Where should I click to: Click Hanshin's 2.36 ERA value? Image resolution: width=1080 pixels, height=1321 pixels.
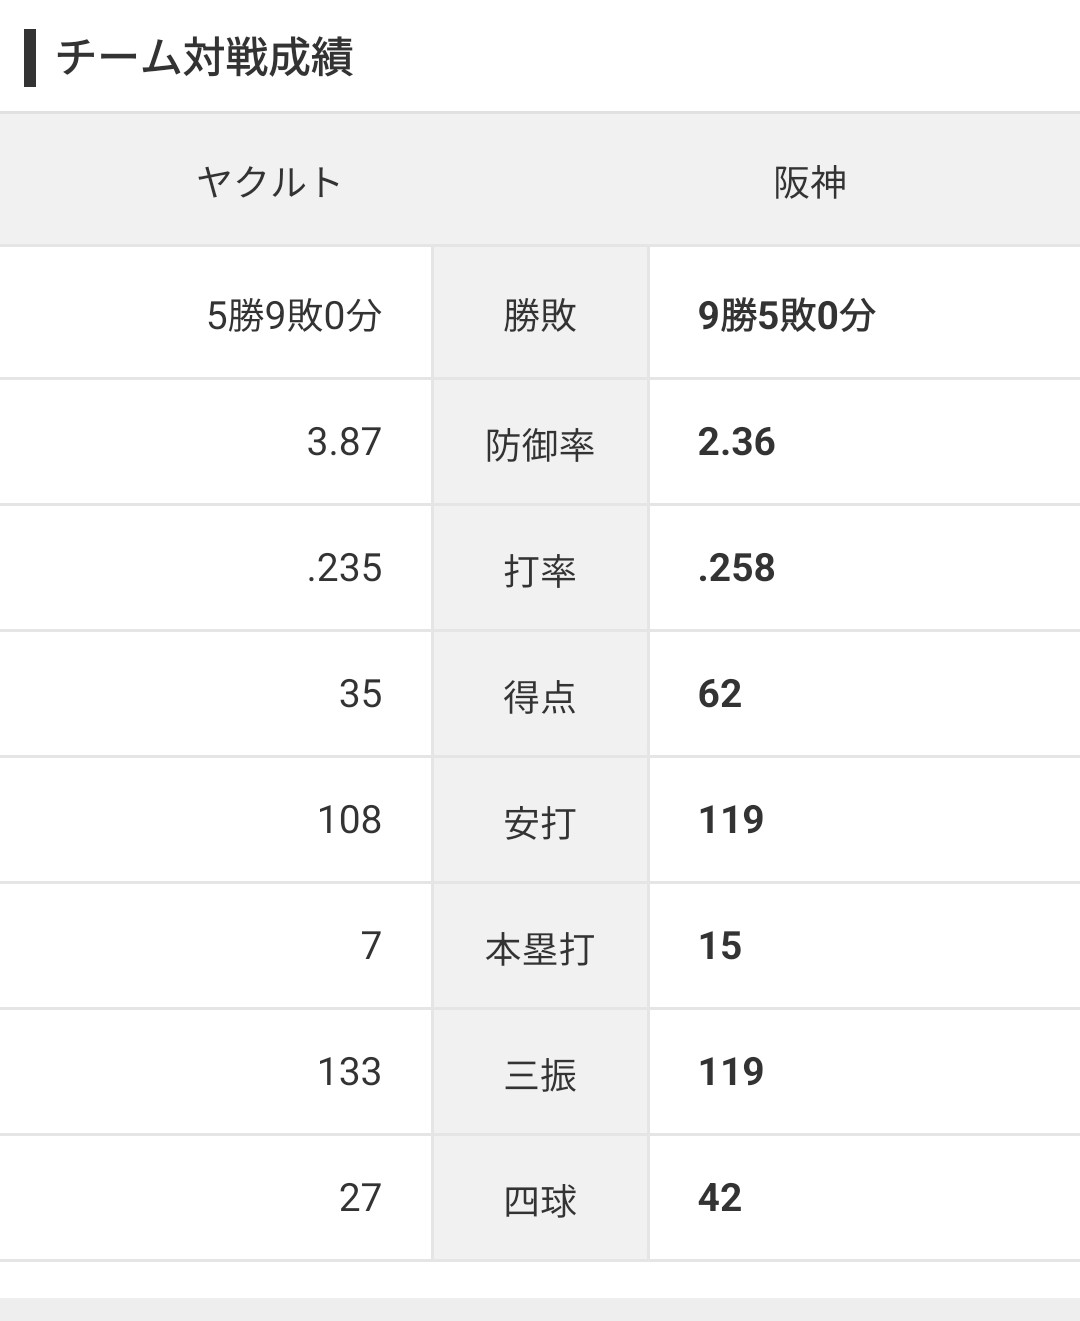coord(737,442)
